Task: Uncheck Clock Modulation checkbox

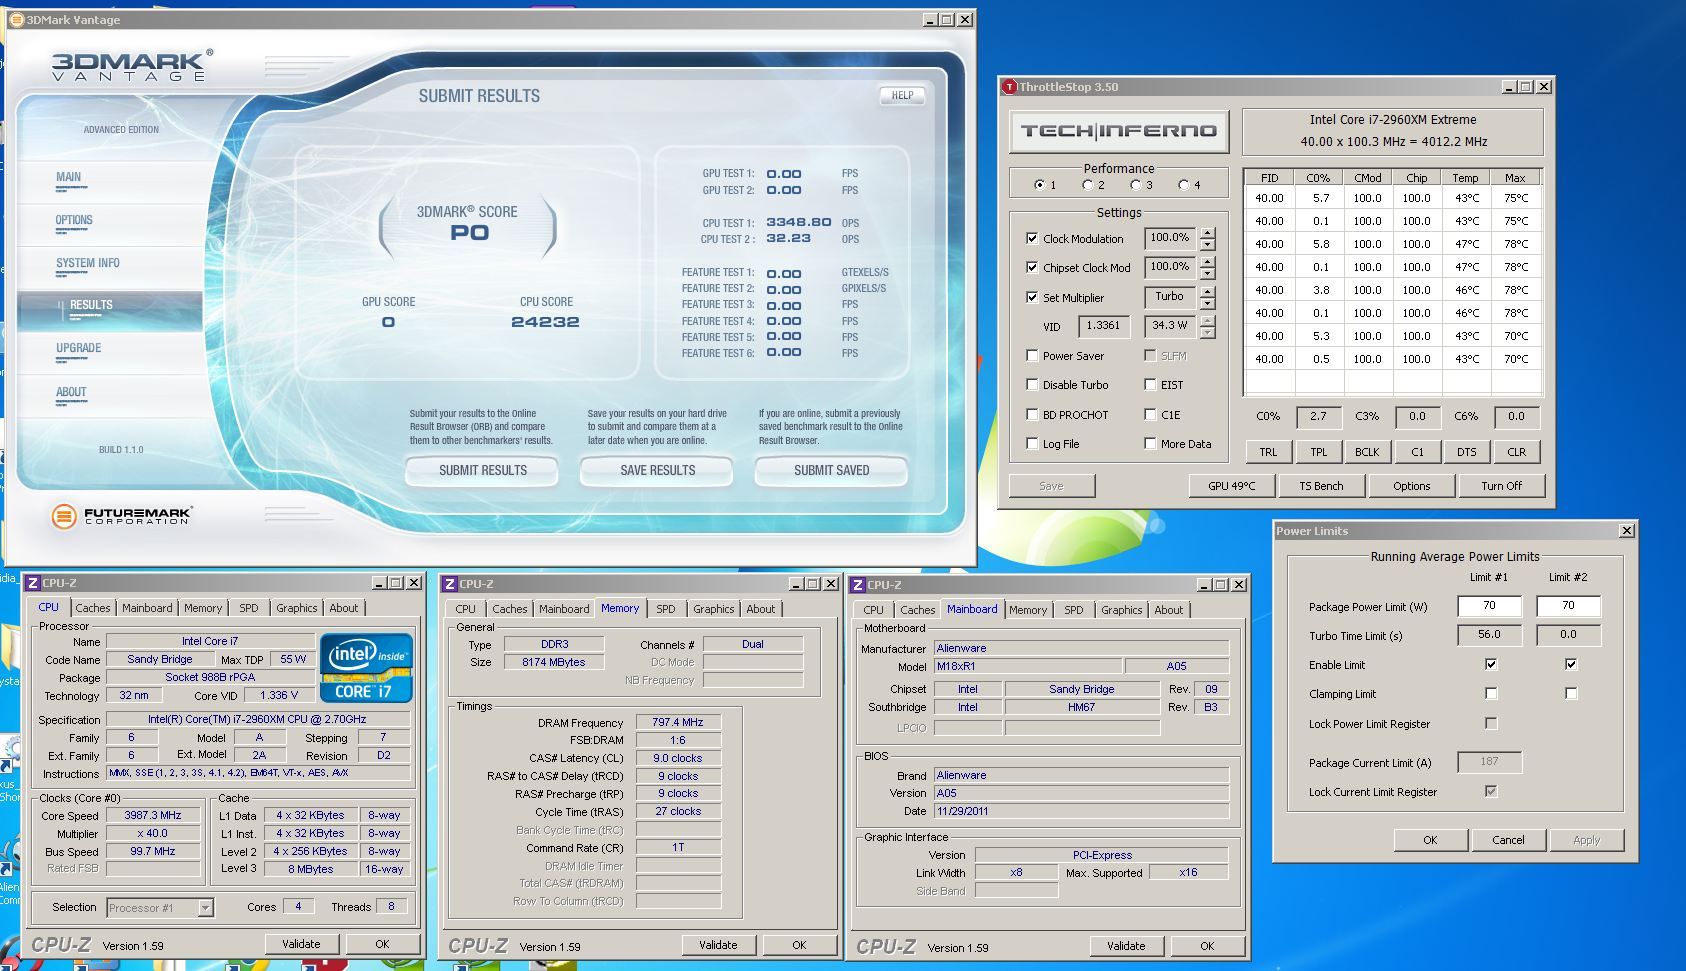Action: pyautogui.click(x=1032, y=239)
